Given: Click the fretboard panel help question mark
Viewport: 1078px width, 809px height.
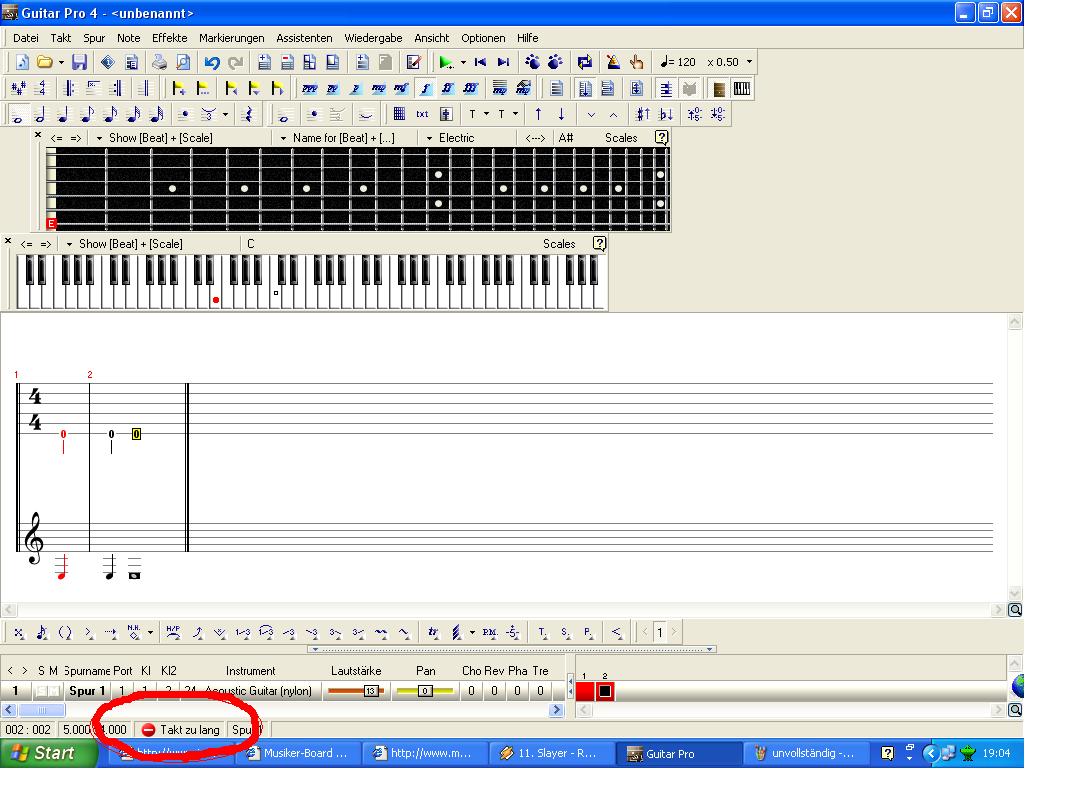Looking at the screenshot, I should pyautogui.click(x=661, y=137).
